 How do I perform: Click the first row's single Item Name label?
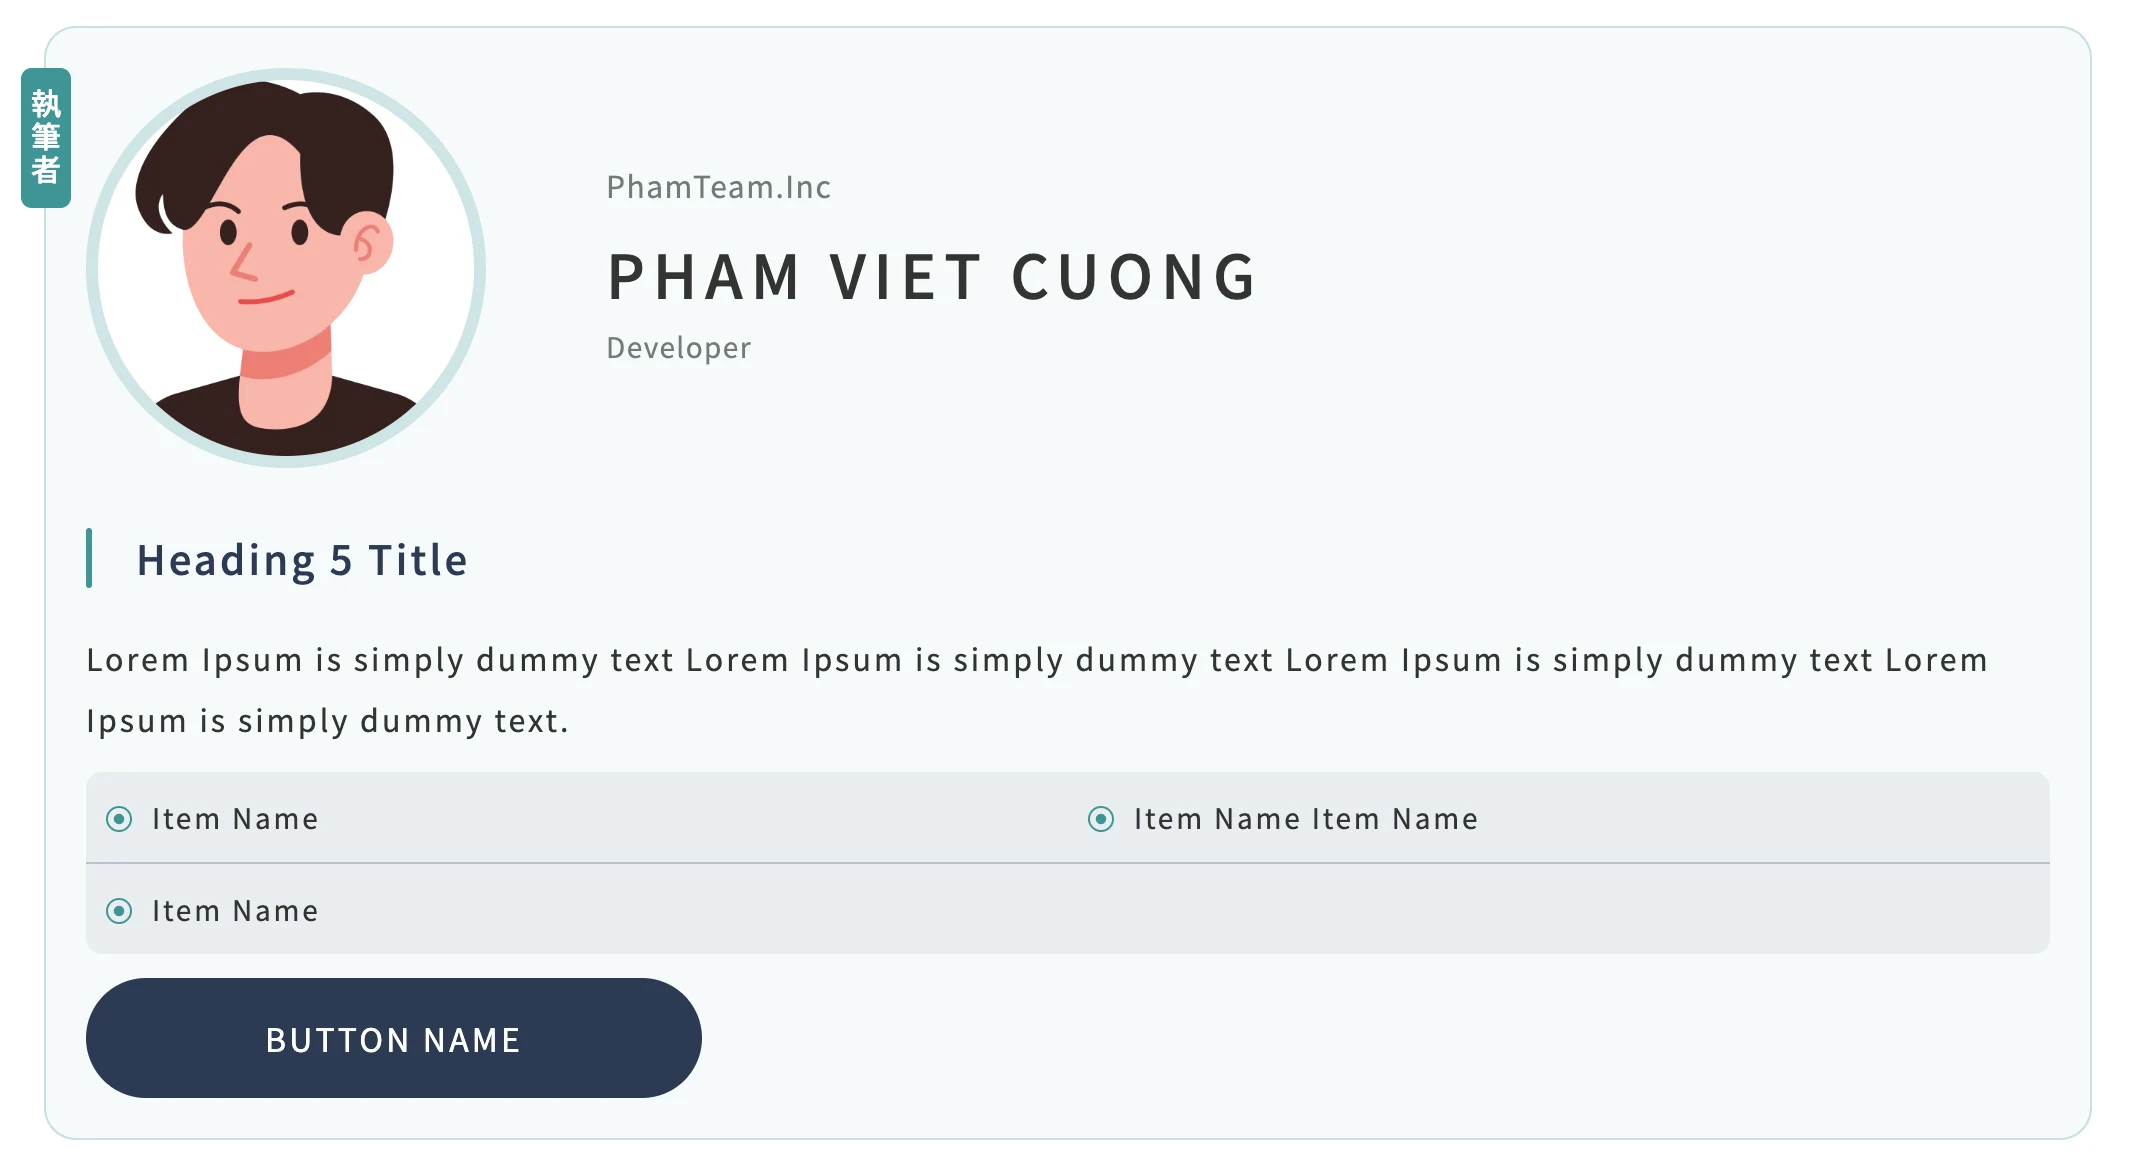[x=235, y=819]
